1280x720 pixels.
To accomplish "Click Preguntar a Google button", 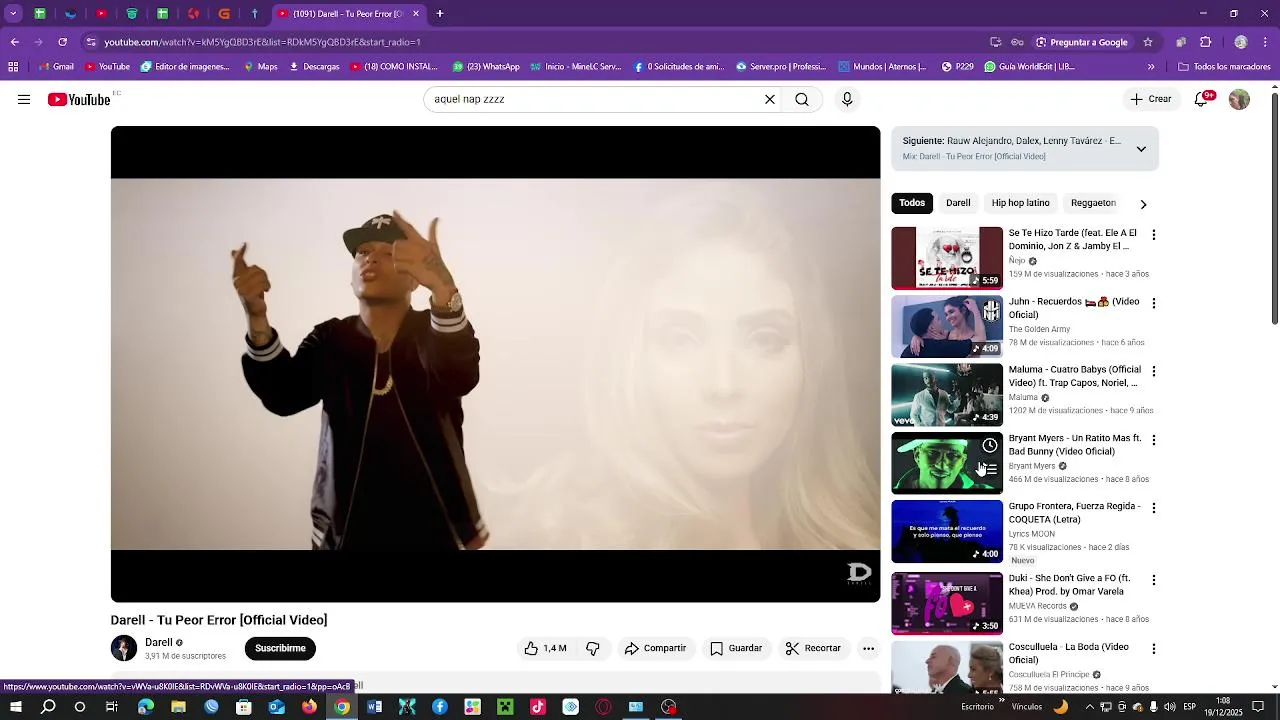I will pyautogui.click(x=1082, y=42).
